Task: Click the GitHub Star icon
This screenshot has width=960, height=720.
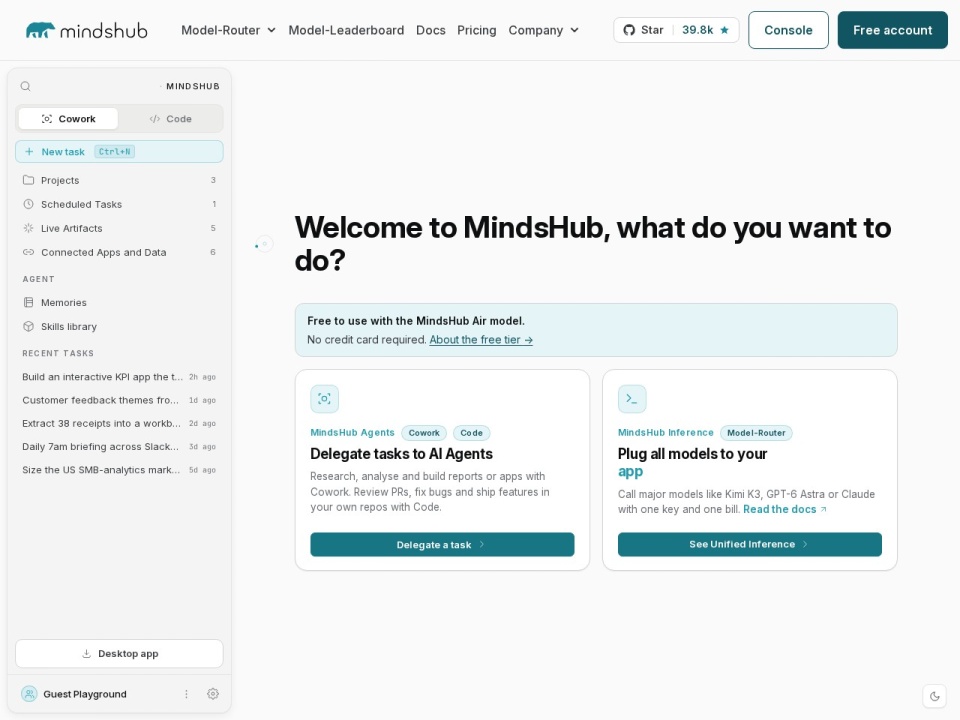Action: 629,30
